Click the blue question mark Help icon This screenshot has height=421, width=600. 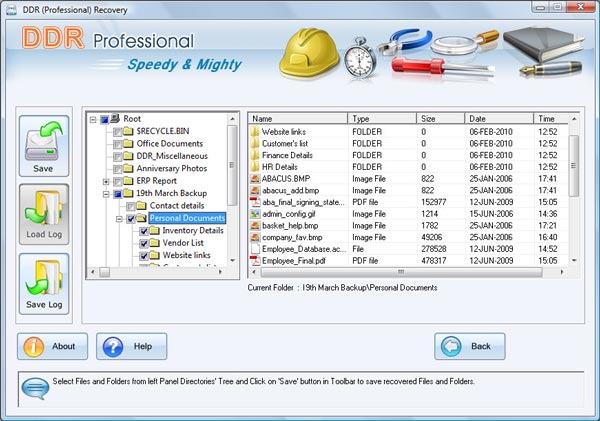point(113,346)
